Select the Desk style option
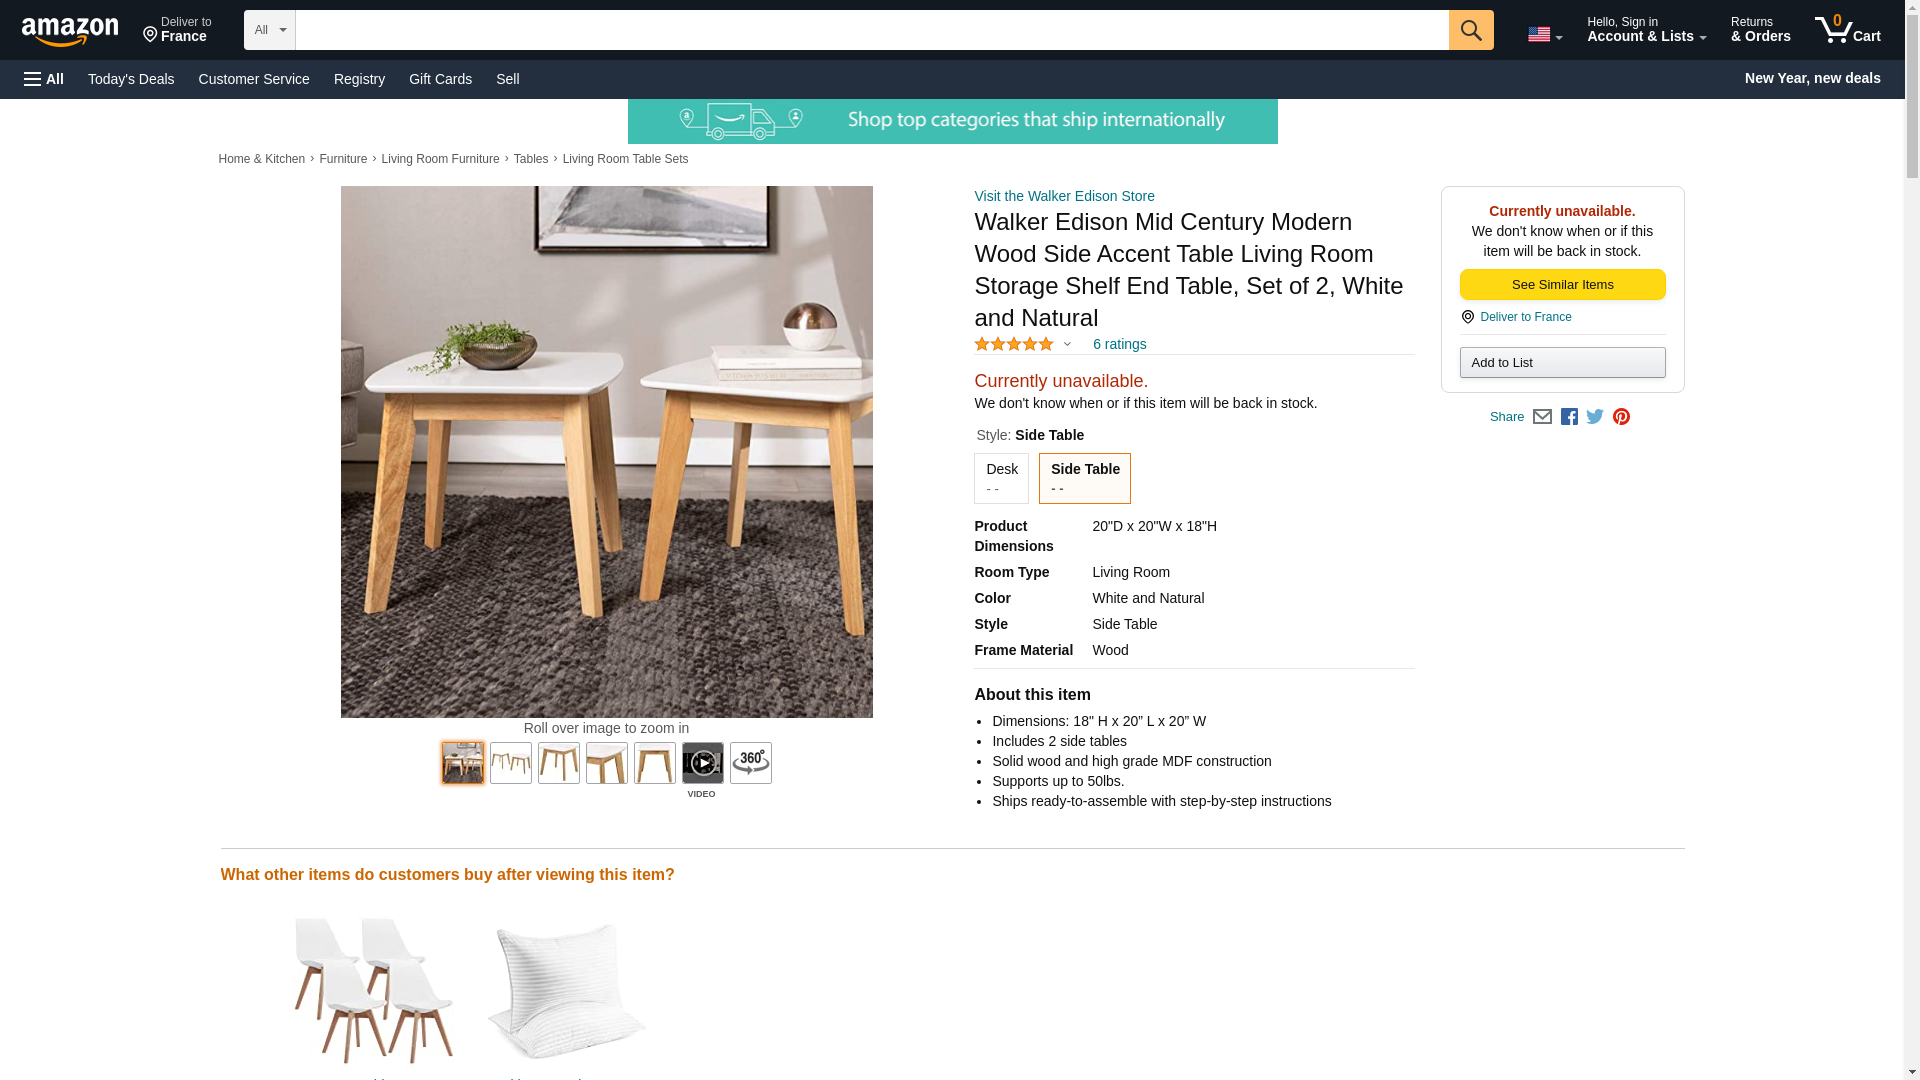1920x1080 pixels. tap(1001, 478)
